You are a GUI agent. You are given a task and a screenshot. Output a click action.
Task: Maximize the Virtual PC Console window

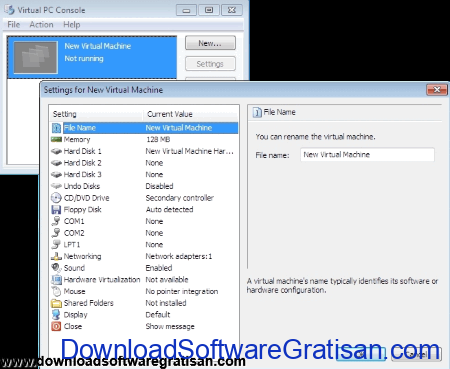click(209, 10)
